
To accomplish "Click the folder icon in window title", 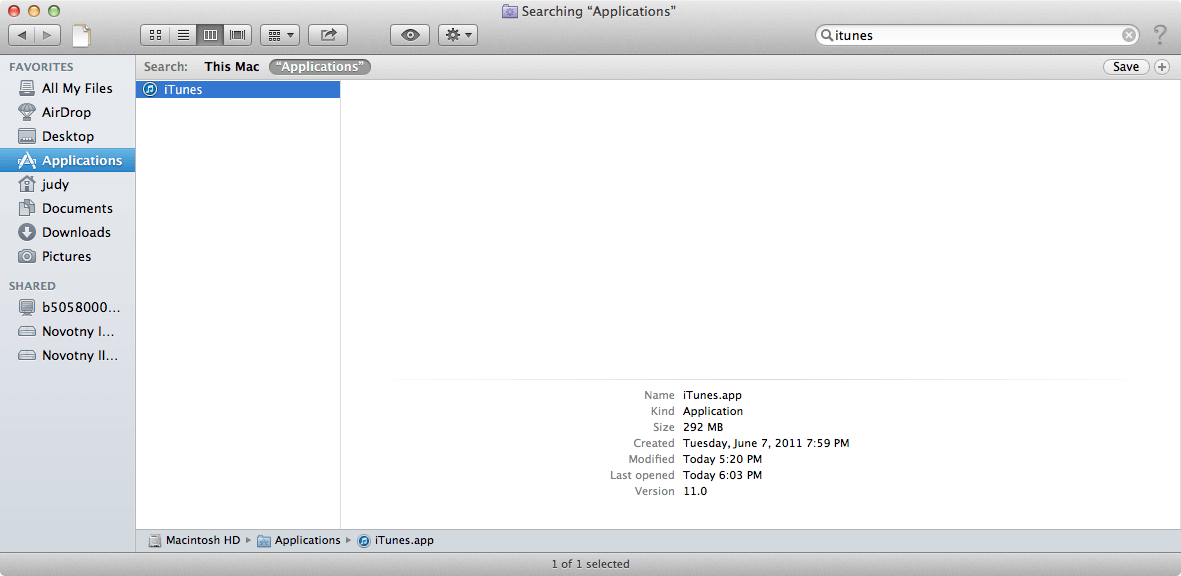I will (509, 11).
